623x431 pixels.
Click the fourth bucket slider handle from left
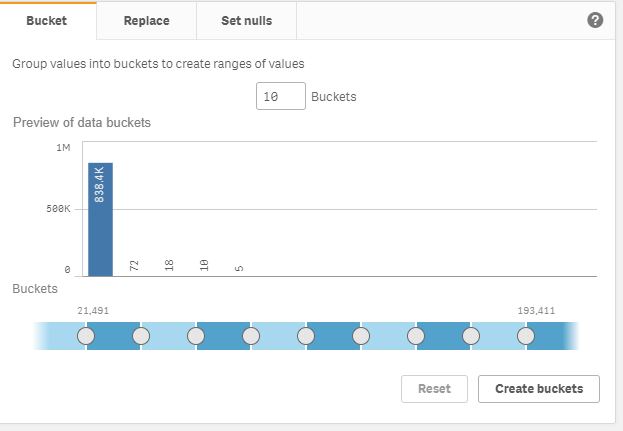251,336
